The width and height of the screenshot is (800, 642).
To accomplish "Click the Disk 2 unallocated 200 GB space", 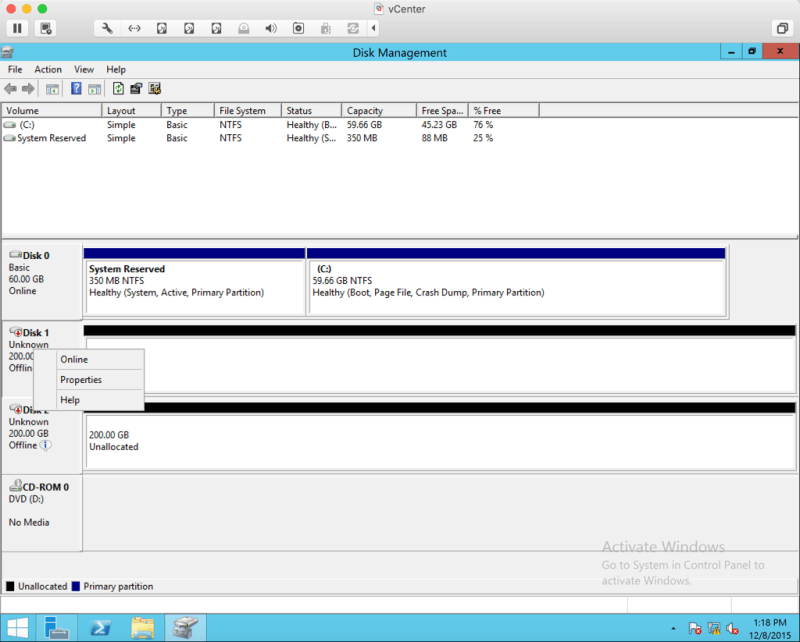I will tap(440, 440).
